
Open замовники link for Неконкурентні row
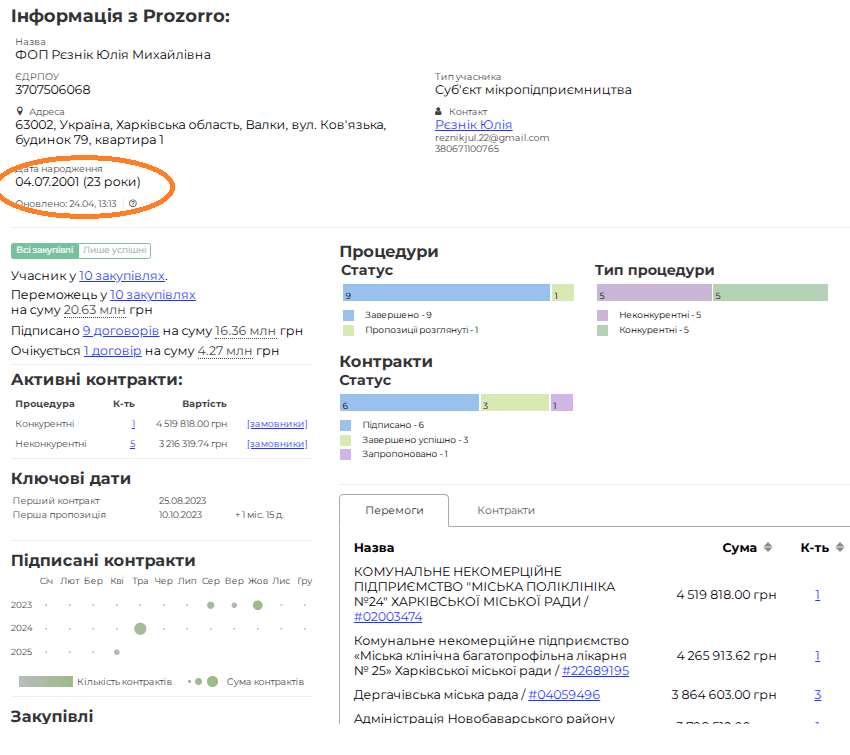pyautogui.click(x=277, y=444)
